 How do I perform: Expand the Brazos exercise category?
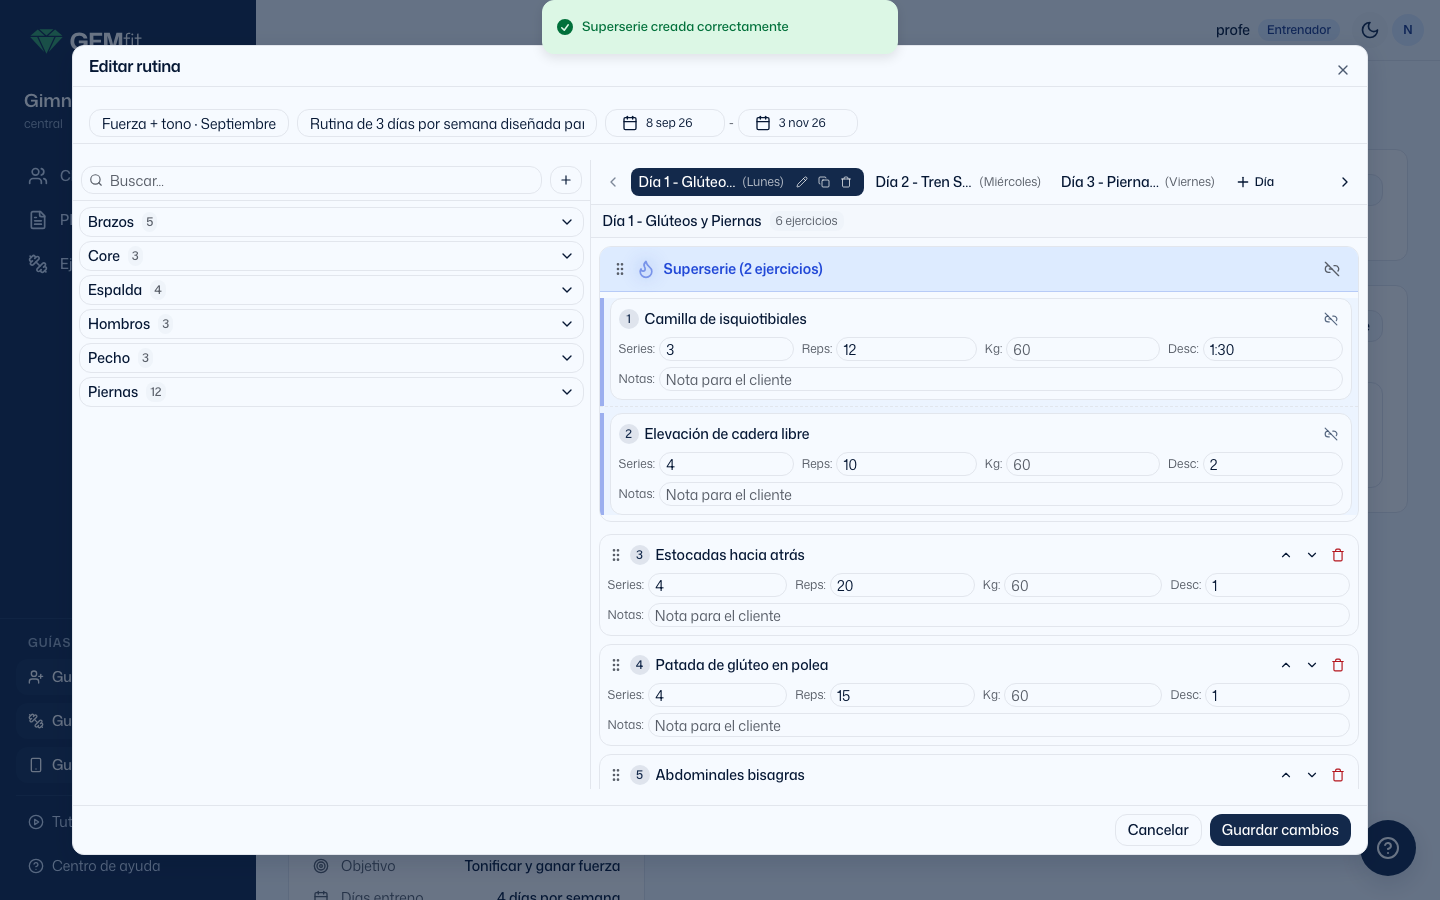click(331, 222)
